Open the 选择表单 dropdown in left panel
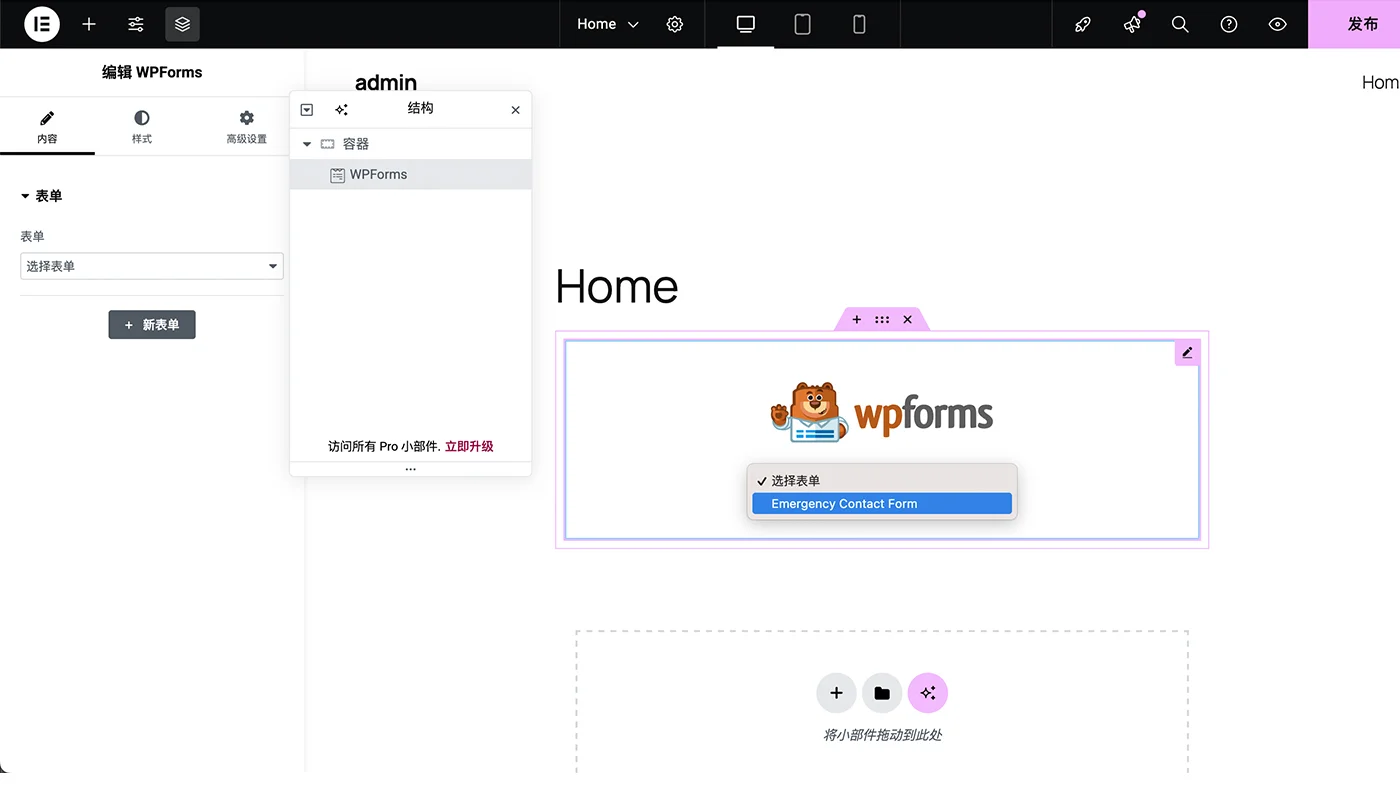Screen dimensions: 1400x800 pyautogui.click(x=151, y=266)
